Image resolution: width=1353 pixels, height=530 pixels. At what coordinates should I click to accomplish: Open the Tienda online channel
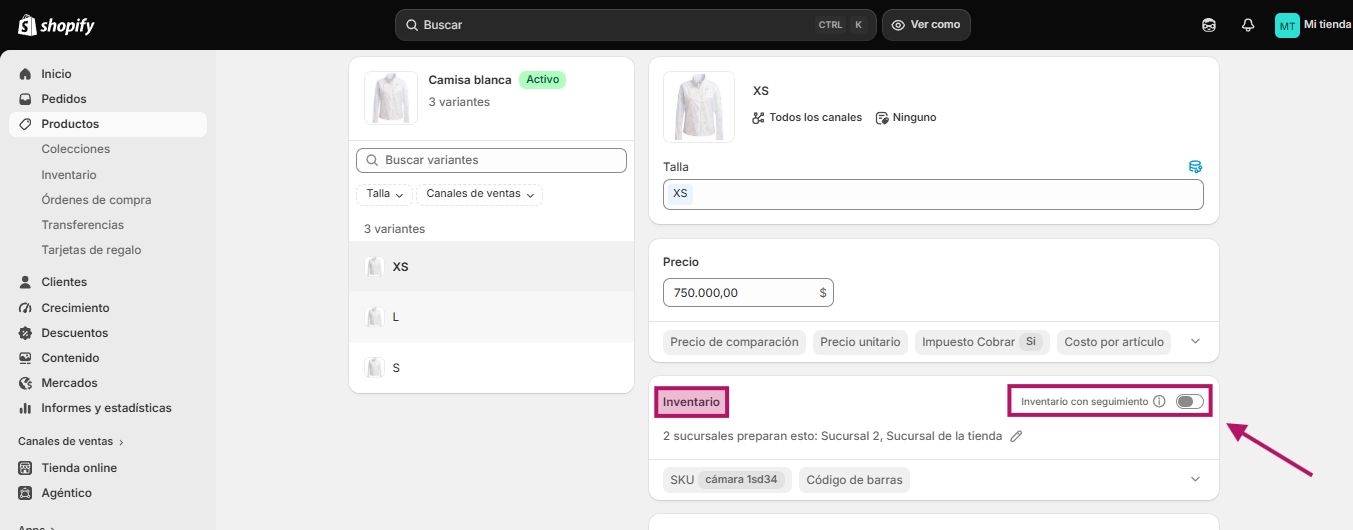[79, 468]
